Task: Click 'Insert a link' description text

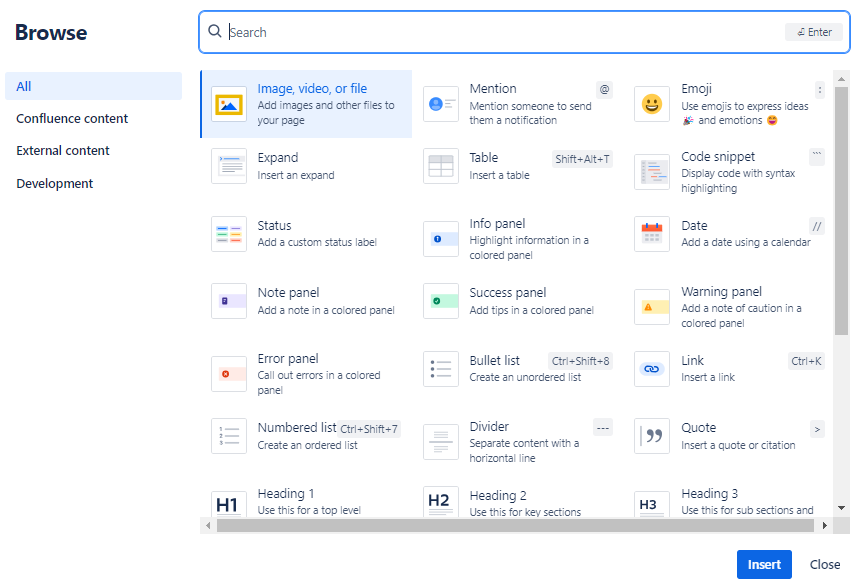Action: pyautogui.click(x=708, y=377)
